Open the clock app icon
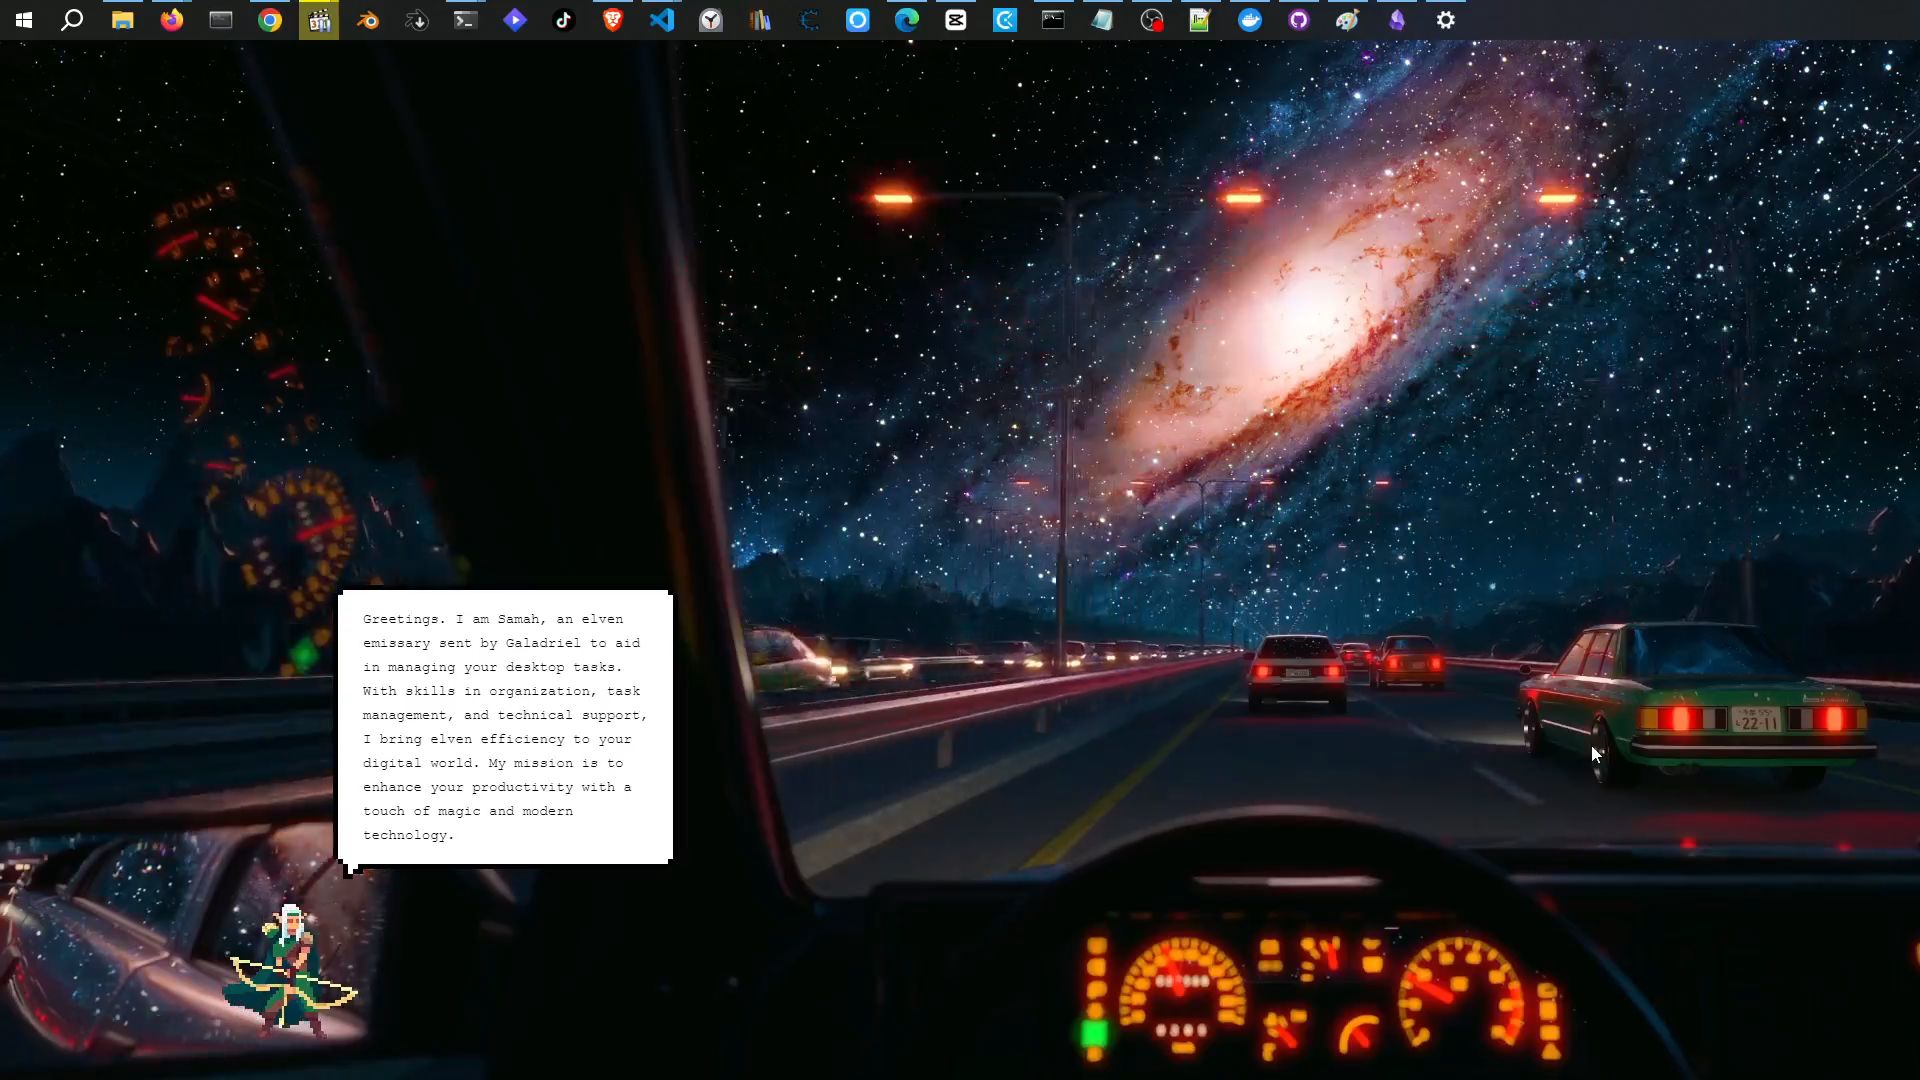The height and width of the screenshot is (1080, 1920). [711, 20]
